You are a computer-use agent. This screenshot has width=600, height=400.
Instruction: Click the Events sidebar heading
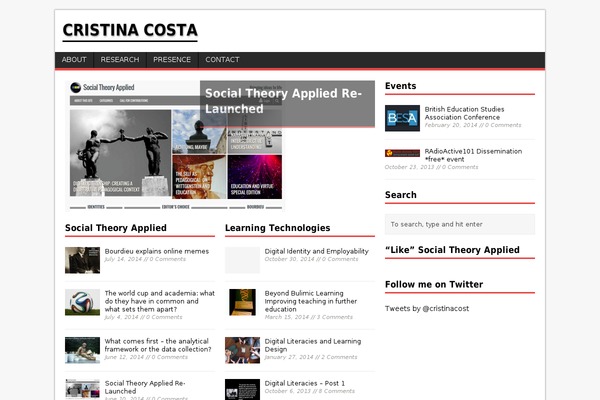(400, 86)
